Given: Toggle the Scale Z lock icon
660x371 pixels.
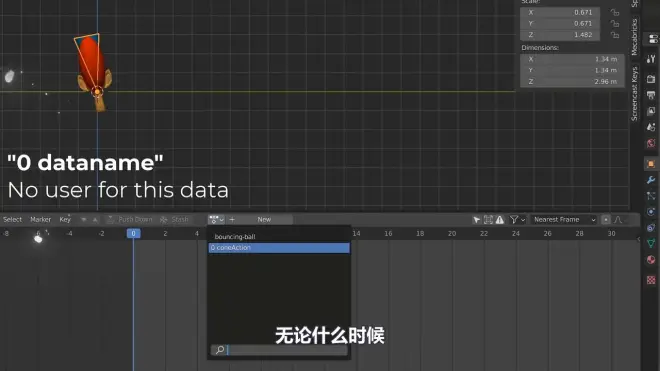Looking at the screenshot, I should tap(615, 35).
